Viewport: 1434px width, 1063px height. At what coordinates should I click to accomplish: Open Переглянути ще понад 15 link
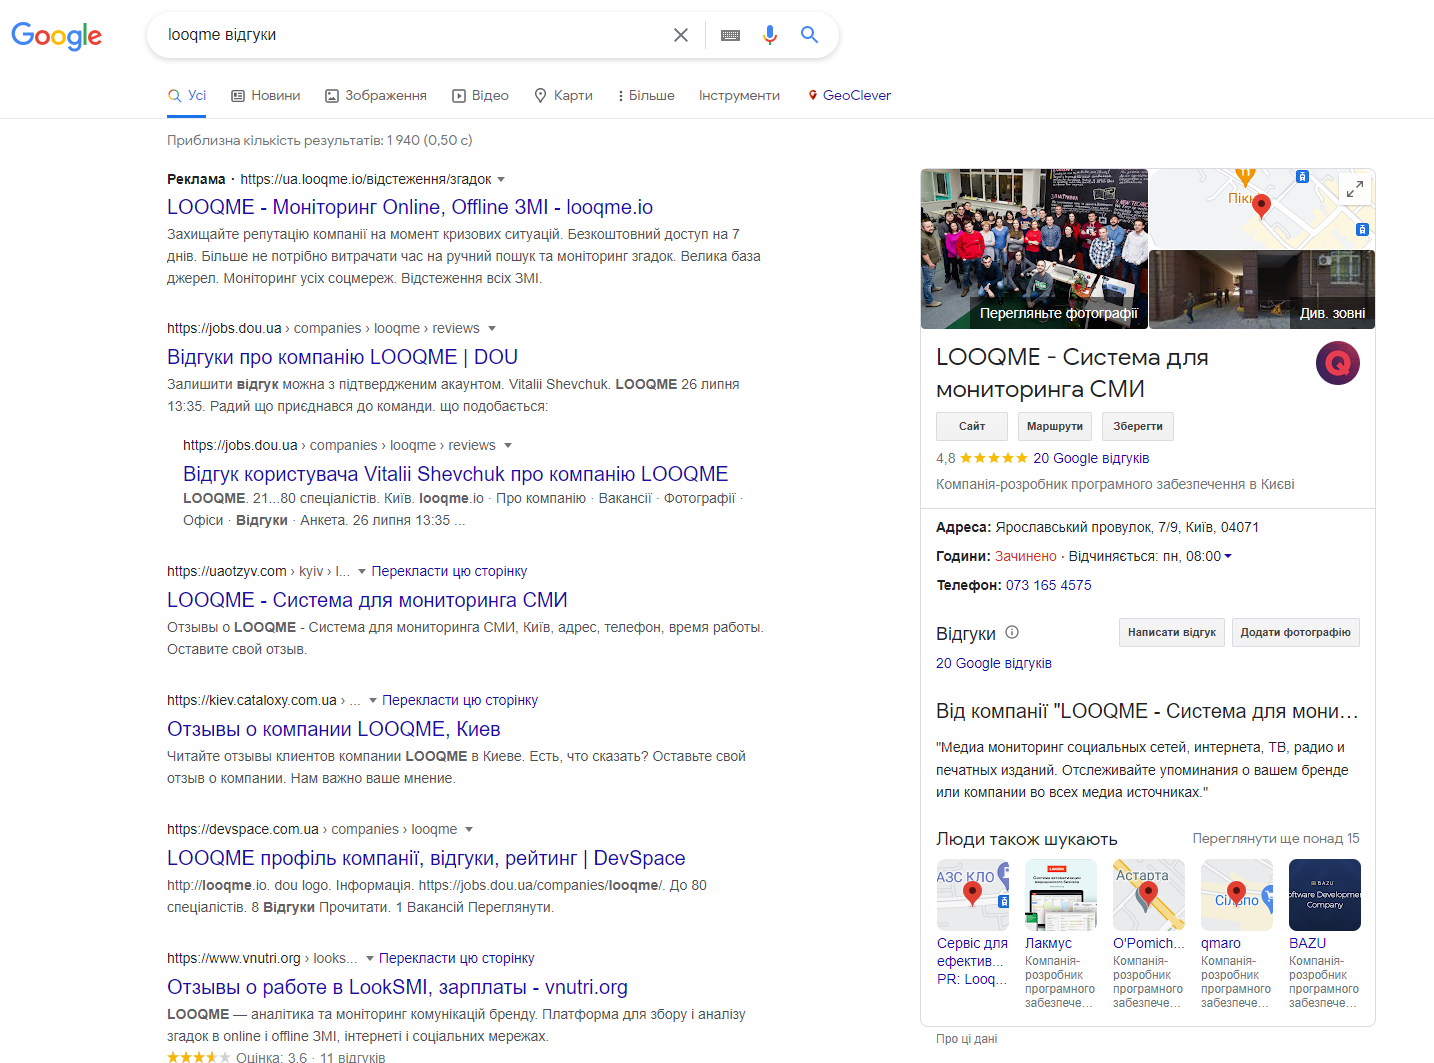tap(1276, 838)
